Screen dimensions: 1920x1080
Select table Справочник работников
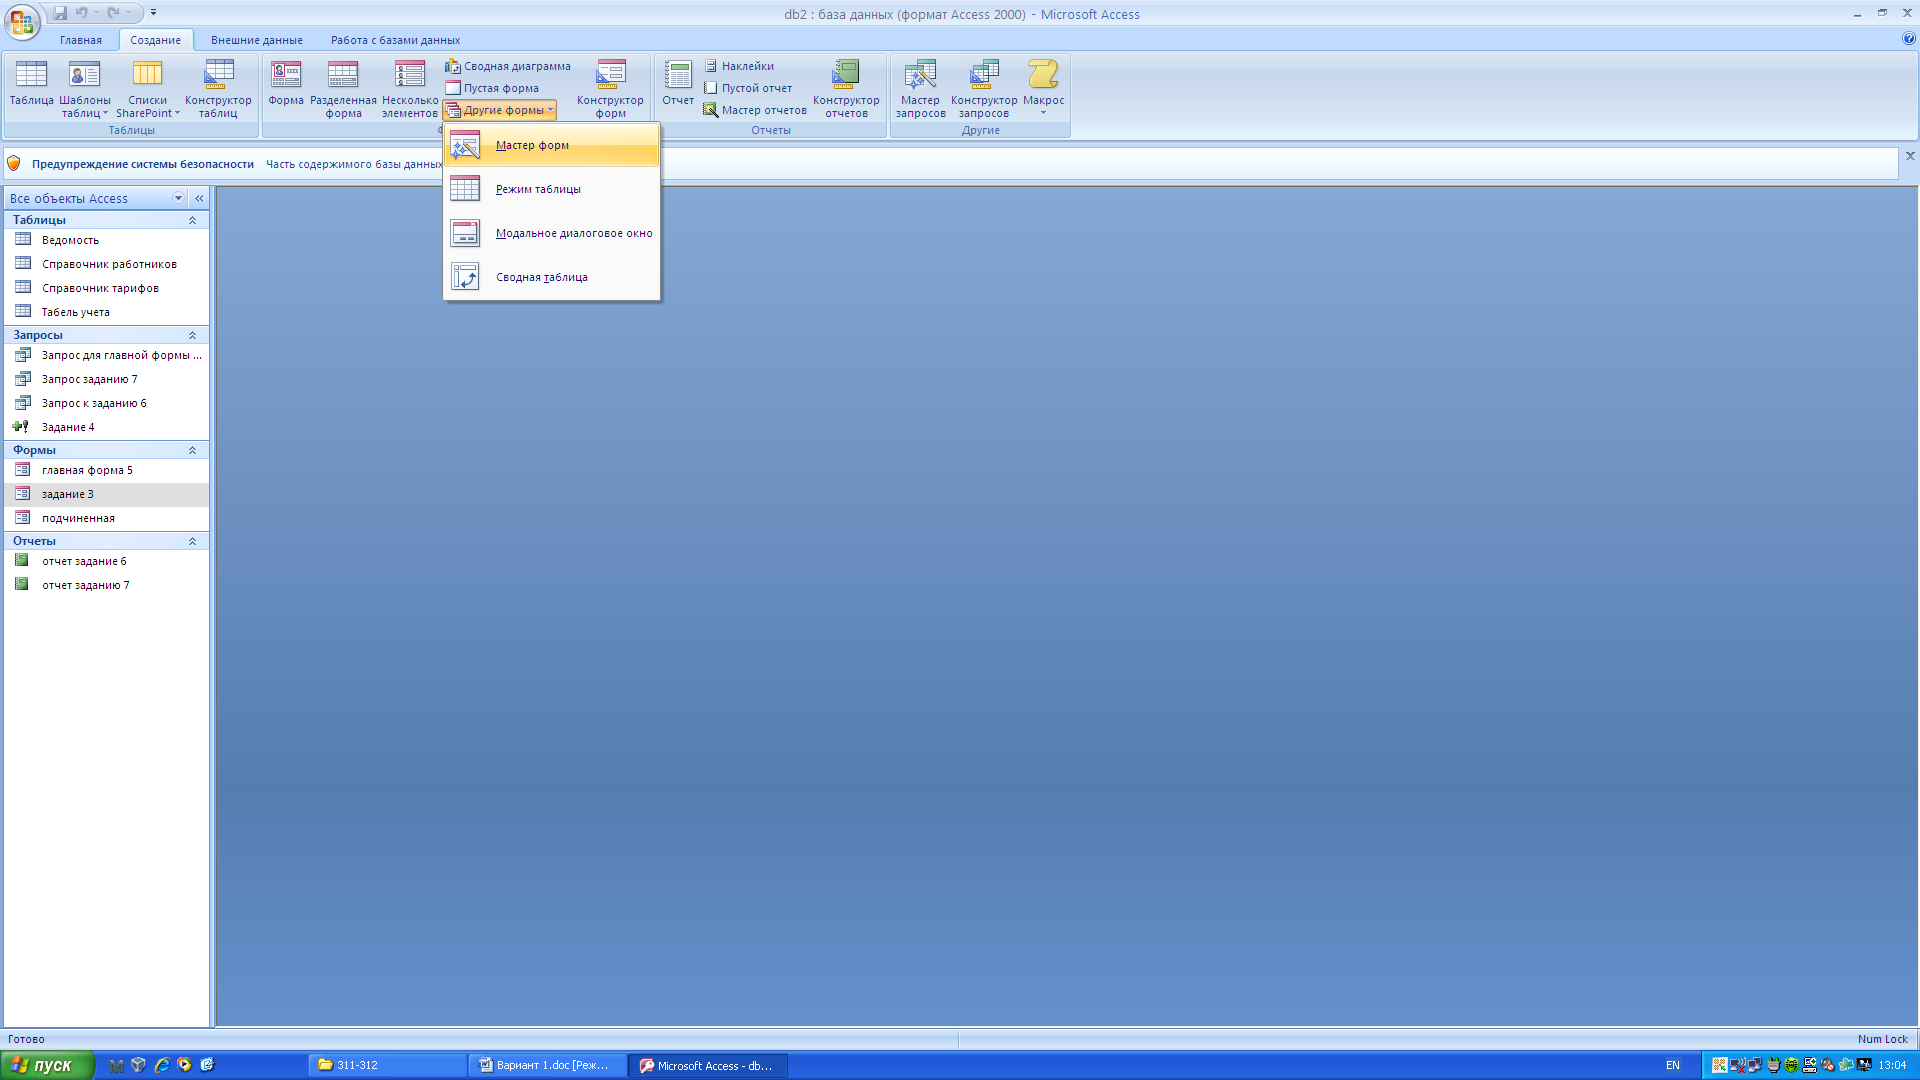click(106, 264)
